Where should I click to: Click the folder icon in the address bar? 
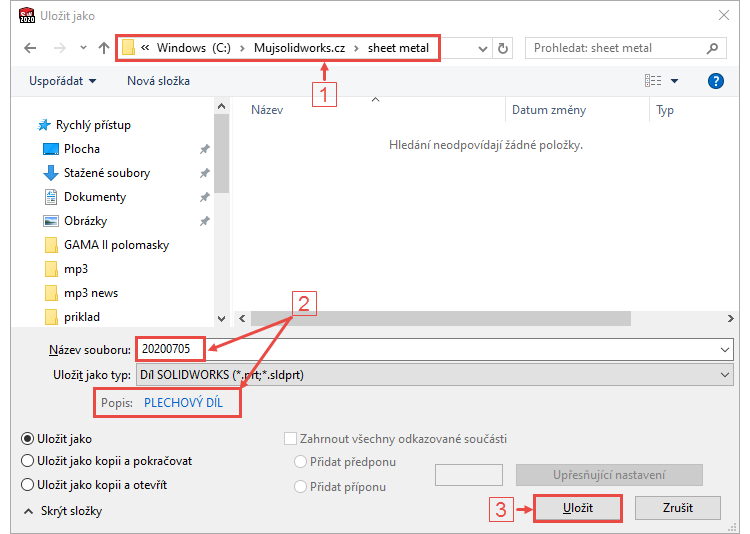tap(128, 47)
